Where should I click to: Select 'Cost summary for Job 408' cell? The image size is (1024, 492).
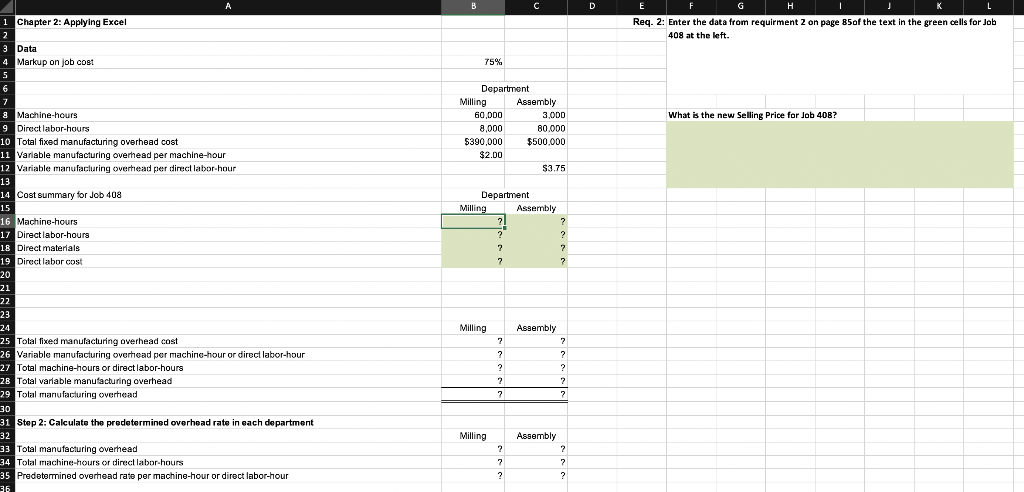(227, 195)
